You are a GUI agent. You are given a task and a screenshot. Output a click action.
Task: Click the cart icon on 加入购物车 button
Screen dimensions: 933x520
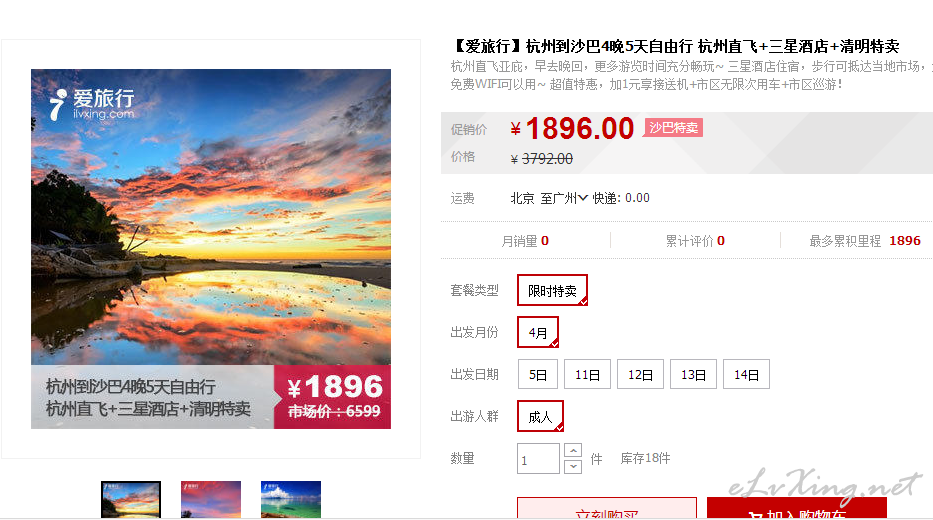pyautogui.click(x=755, y=515)
